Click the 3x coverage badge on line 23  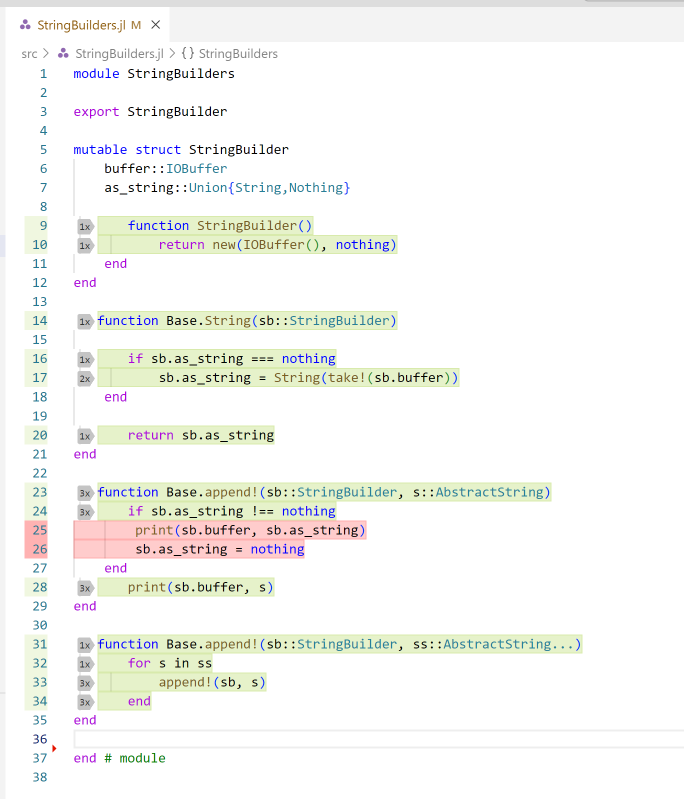pos(85,492)
